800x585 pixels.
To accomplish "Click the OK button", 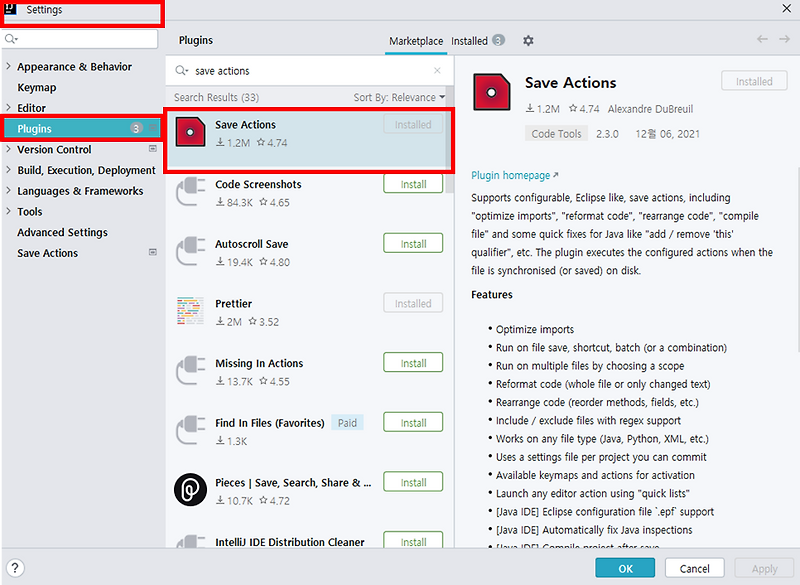I will [x=625, y=567].
